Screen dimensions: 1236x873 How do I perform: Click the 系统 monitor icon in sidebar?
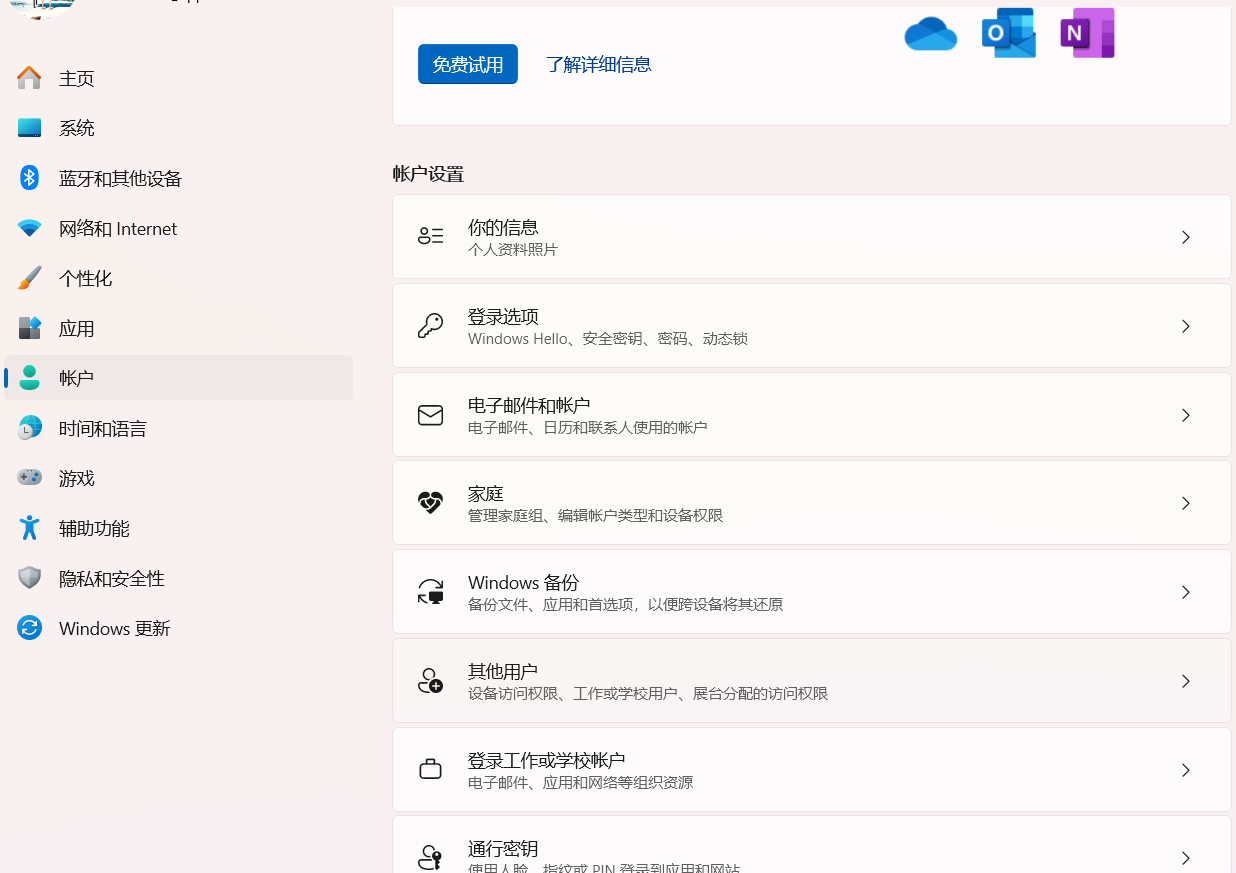click(x=29, y=128)
